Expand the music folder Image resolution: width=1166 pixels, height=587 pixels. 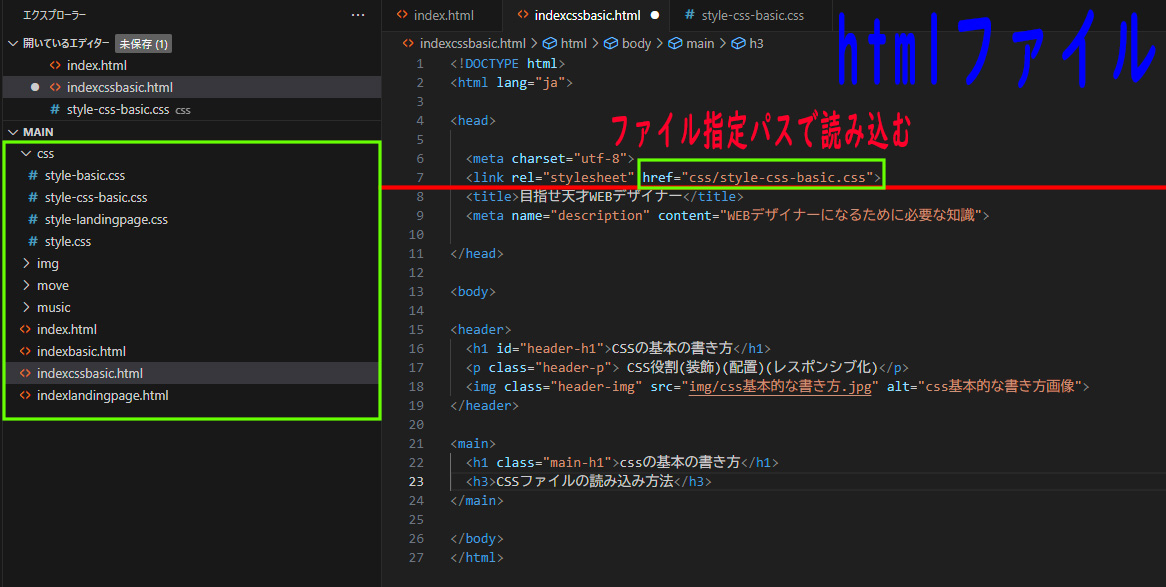[x=26, y=307]
